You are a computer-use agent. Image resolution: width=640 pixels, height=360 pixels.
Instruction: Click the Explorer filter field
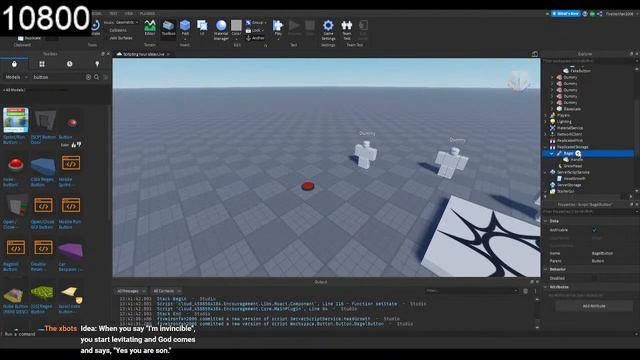[588, 61]
